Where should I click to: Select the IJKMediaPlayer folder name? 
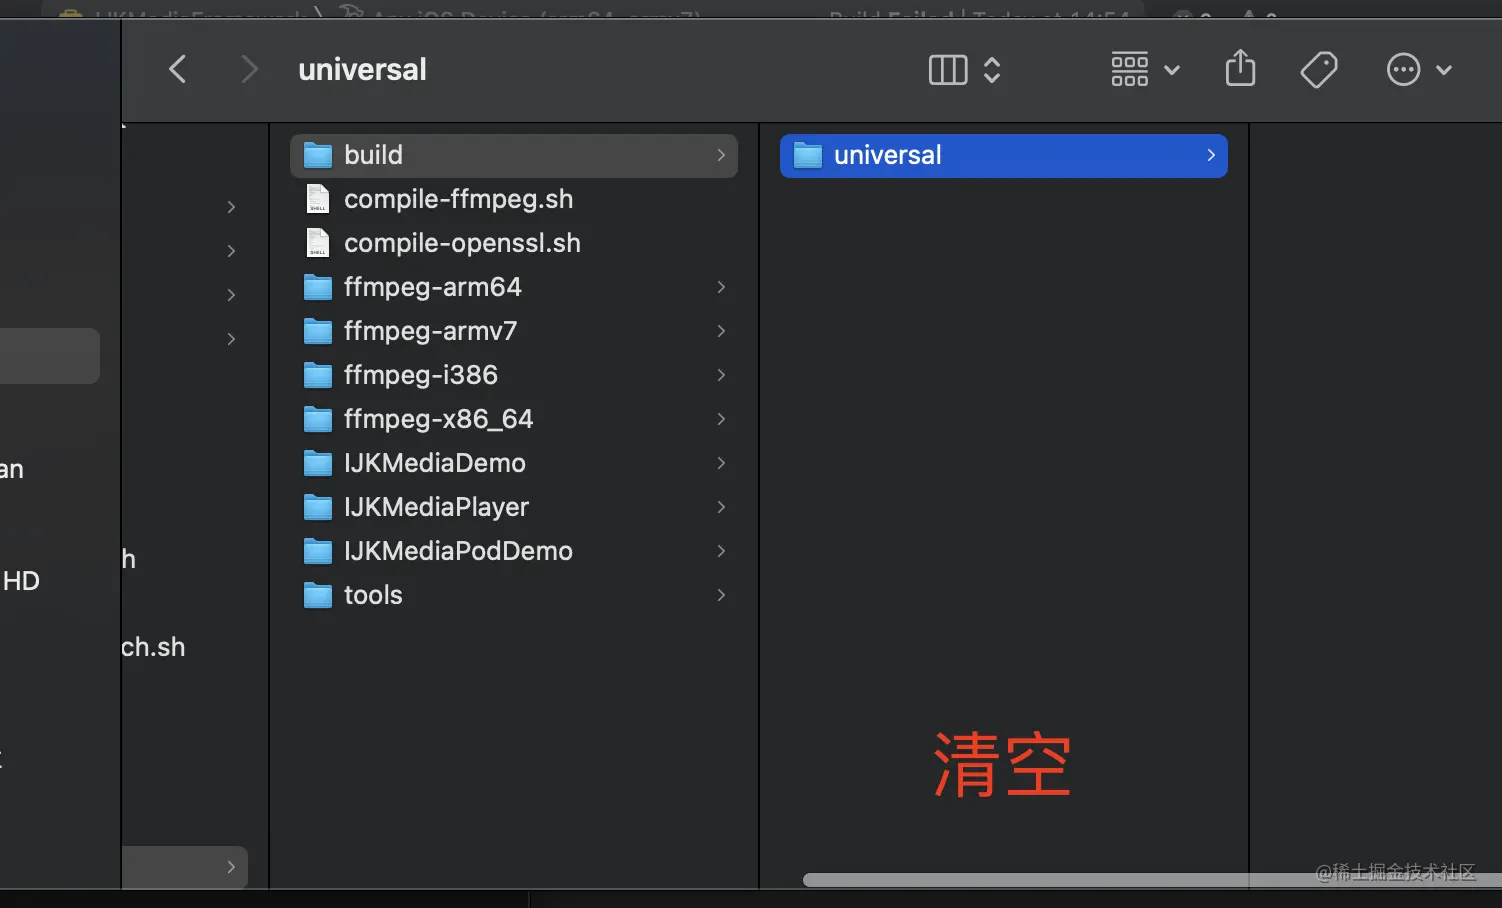436,507
